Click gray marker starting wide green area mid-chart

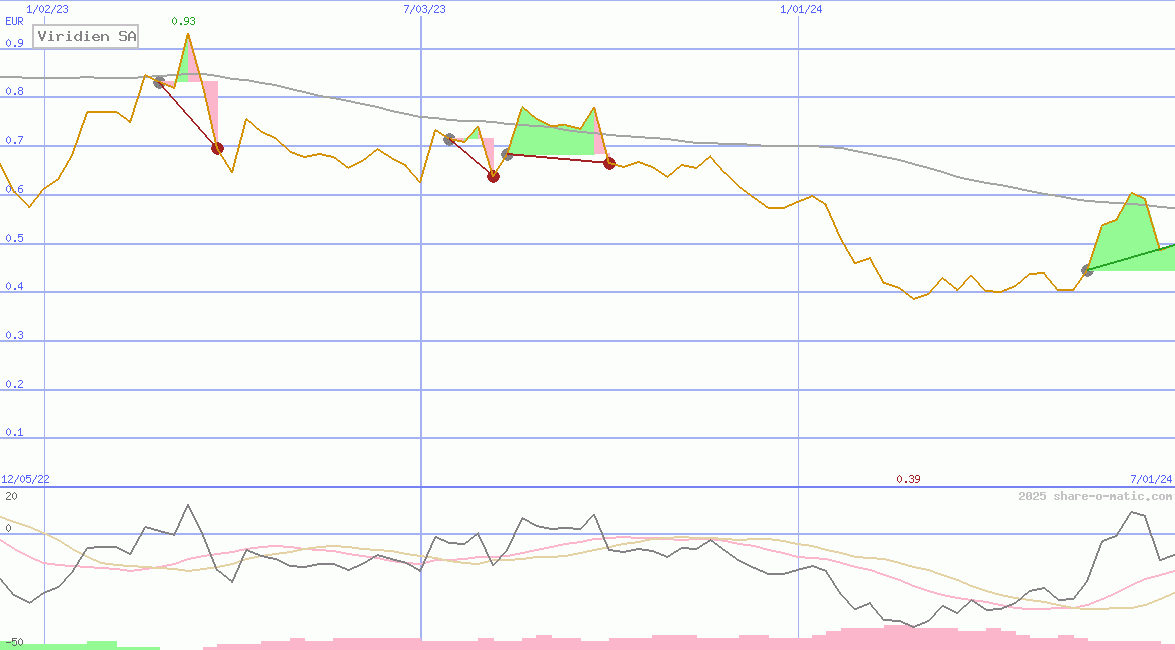507,154
